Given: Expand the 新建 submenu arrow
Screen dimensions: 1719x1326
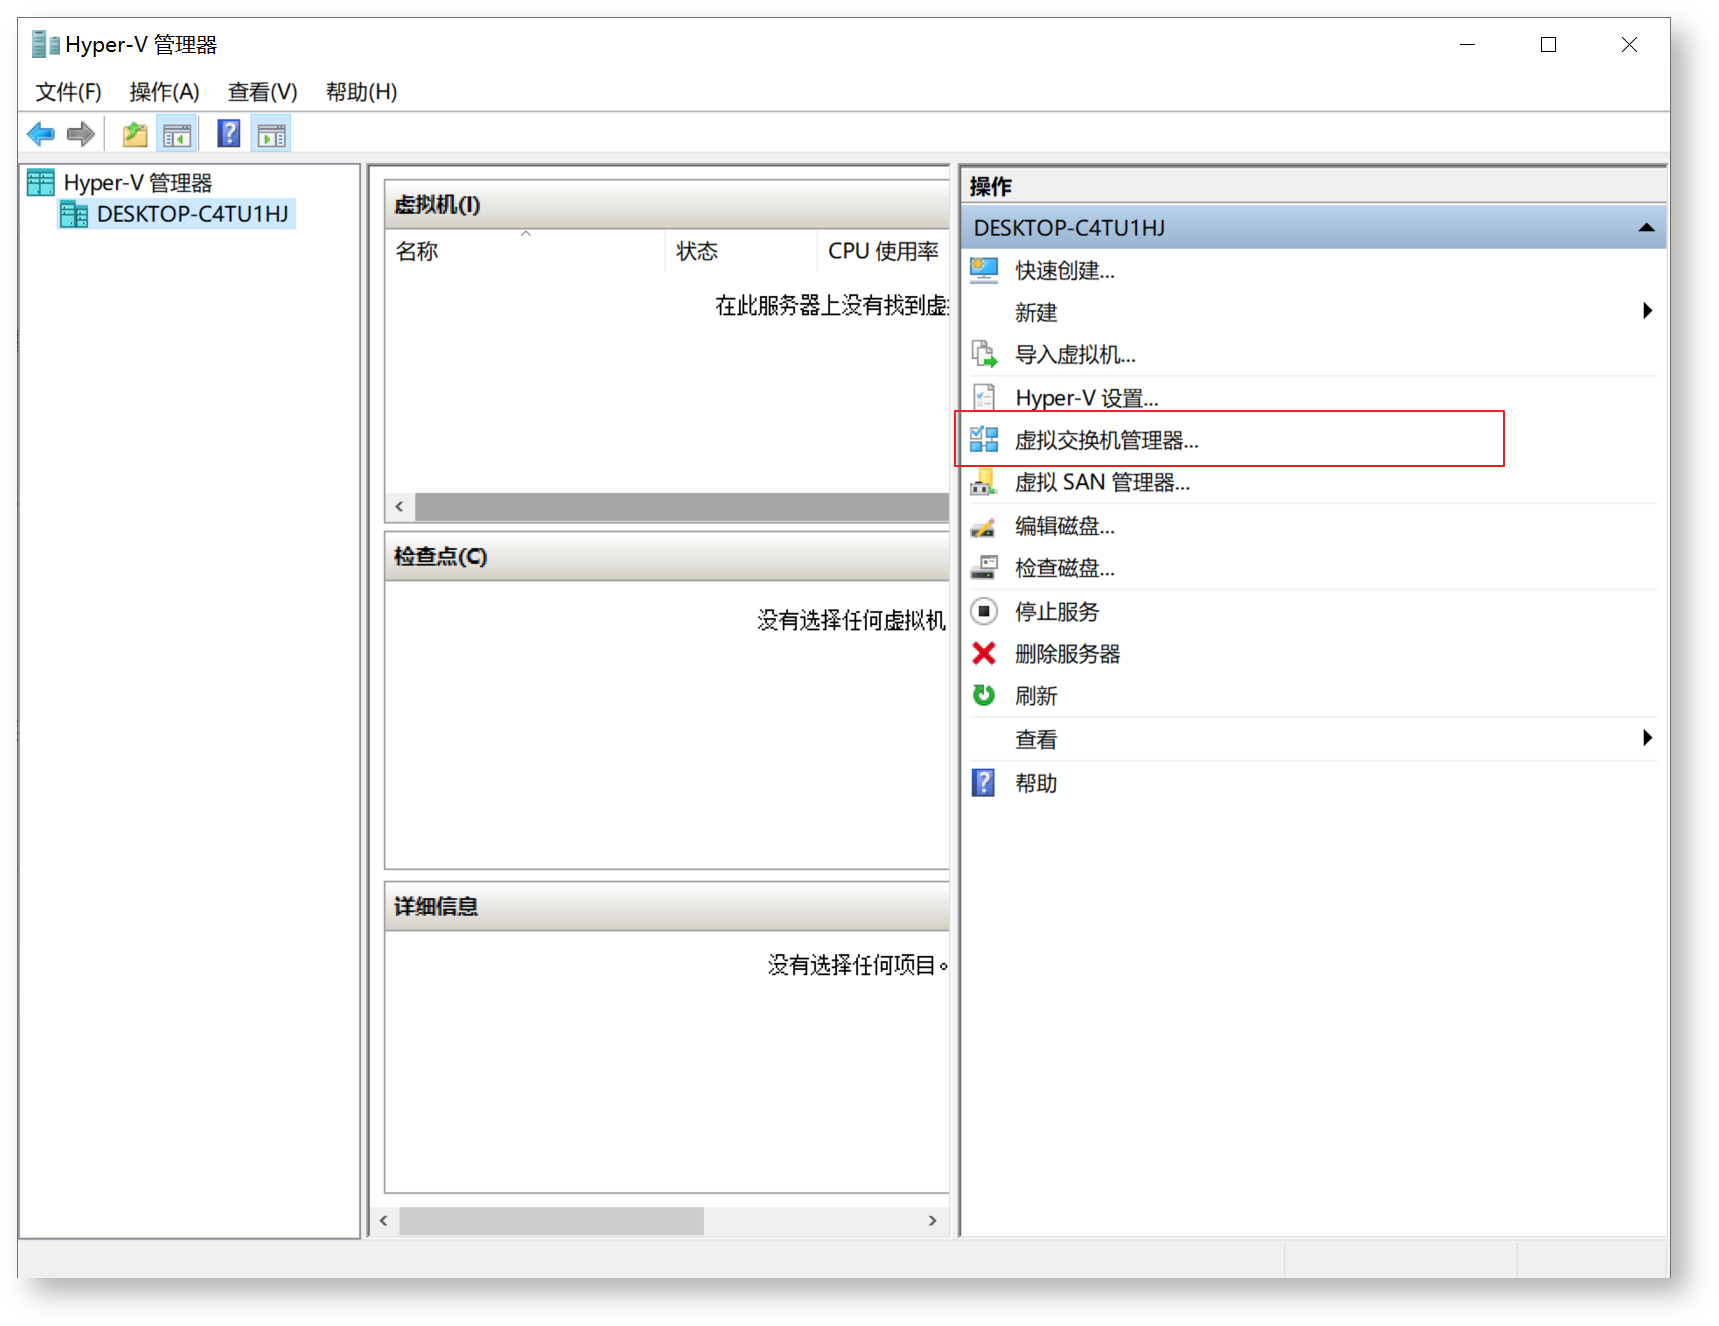Looking at the screenshot, I should [1646, 311].
